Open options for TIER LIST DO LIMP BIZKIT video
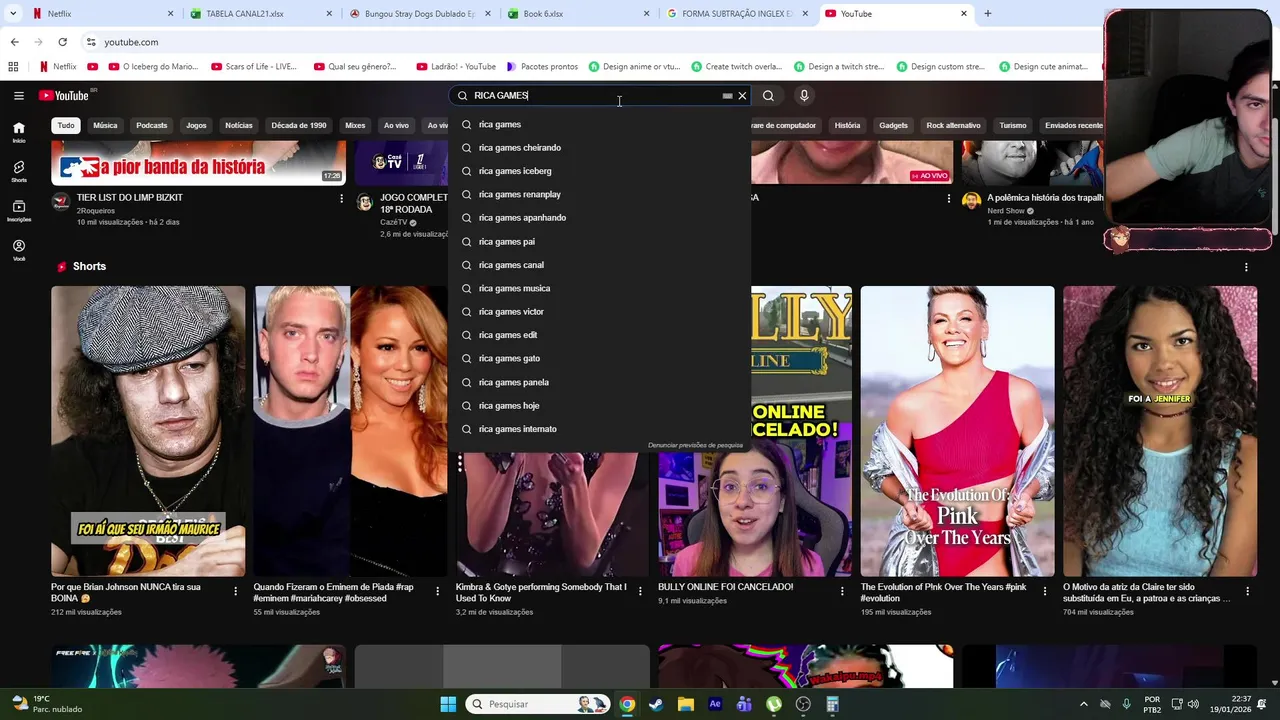Image resolution: width=1280 pixels, height=720 pixels. 341,199
